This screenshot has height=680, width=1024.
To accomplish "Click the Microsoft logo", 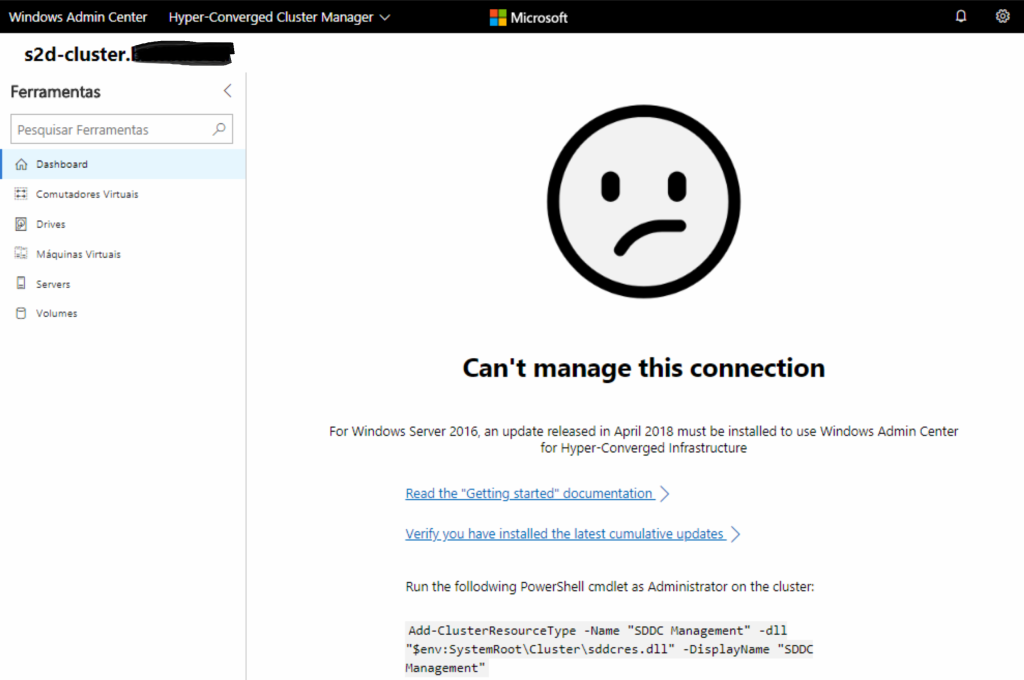I will click(527, 16).
